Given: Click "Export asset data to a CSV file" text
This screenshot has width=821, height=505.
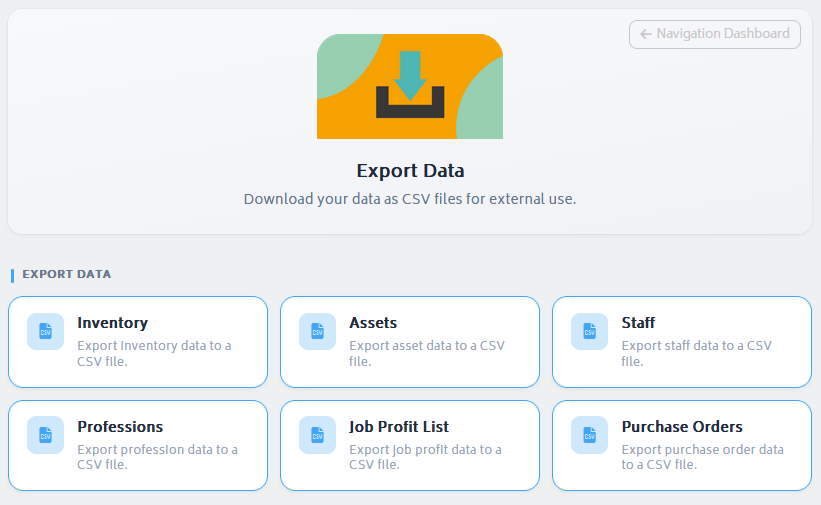Looking at the screenshot, I should pyautogui.click(x=426, y=353).
